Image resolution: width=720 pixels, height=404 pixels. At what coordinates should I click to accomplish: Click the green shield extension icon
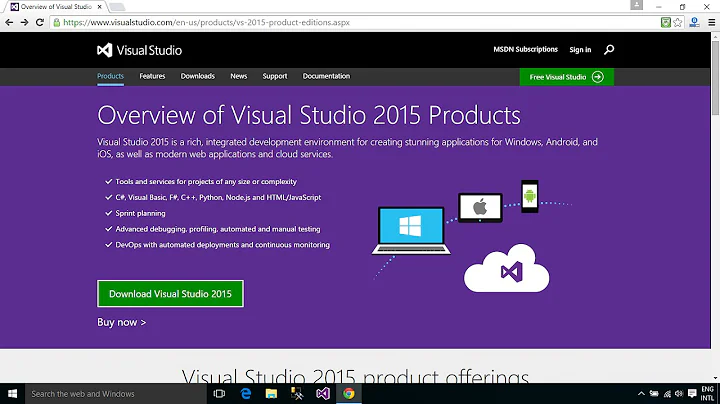665,22
